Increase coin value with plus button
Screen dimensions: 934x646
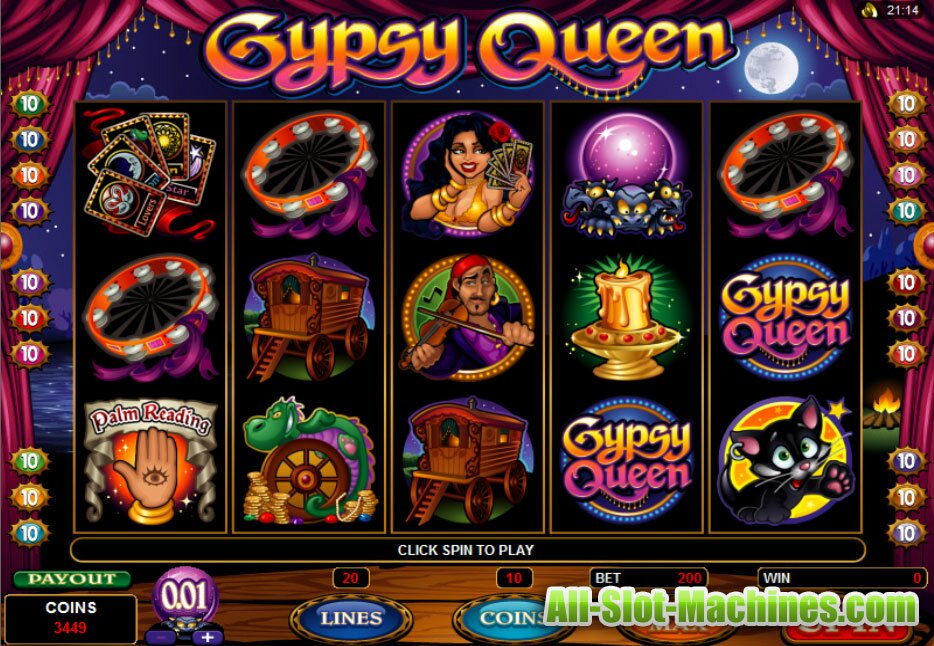[207, 637]
